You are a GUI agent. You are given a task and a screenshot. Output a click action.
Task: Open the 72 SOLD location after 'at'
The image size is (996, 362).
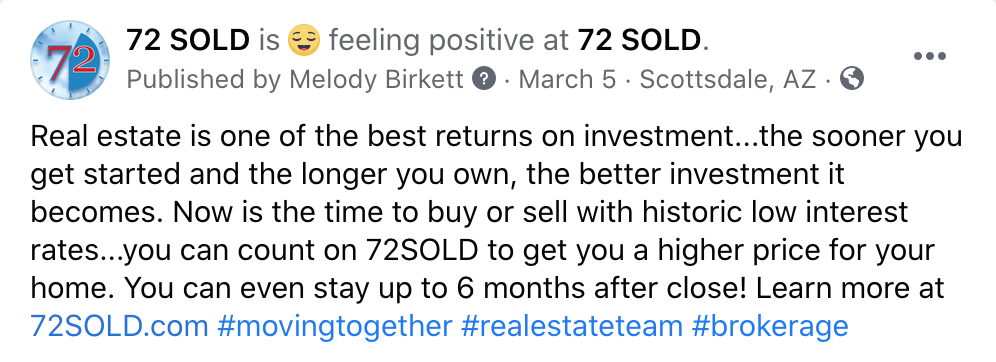pos(638,41)
